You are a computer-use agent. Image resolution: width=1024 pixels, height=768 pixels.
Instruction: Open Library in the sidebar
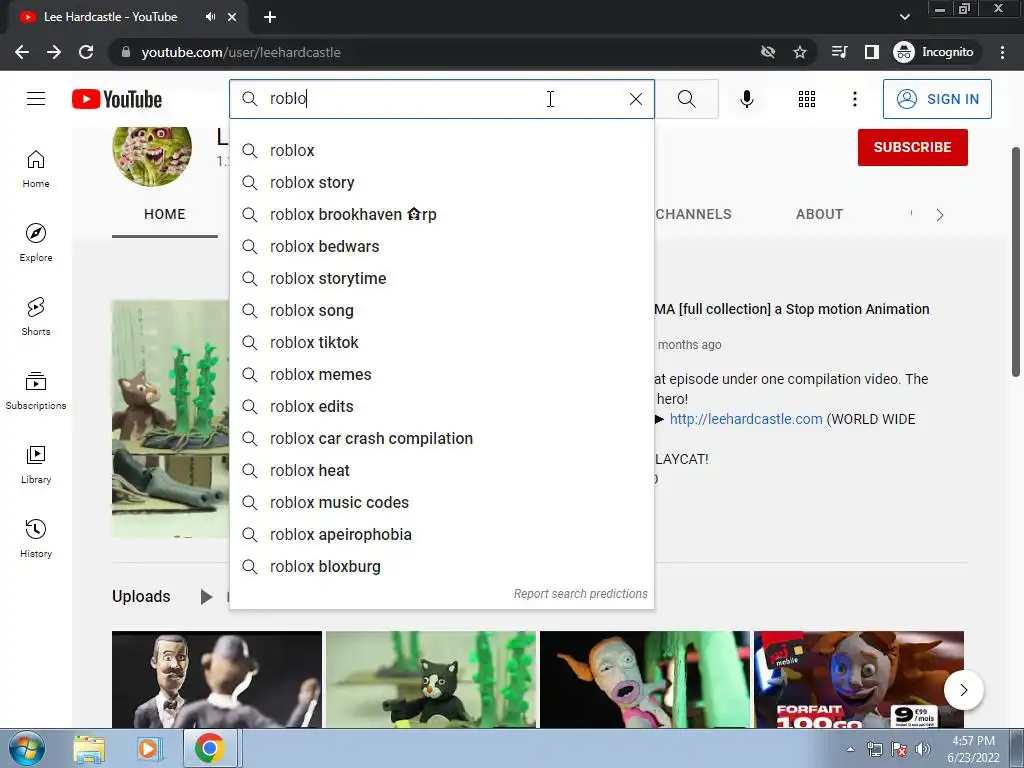[x=36, y=464]
